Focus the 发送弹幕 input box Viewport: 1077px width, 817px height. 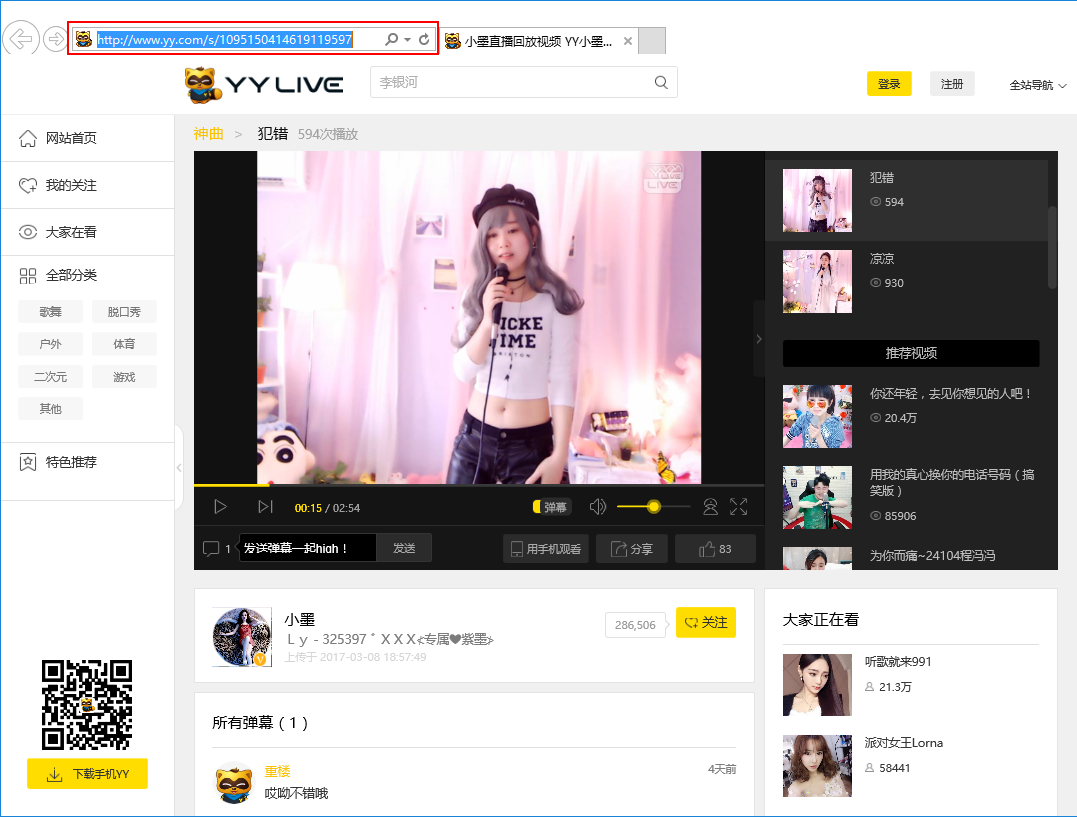click(x=307, y=548)
